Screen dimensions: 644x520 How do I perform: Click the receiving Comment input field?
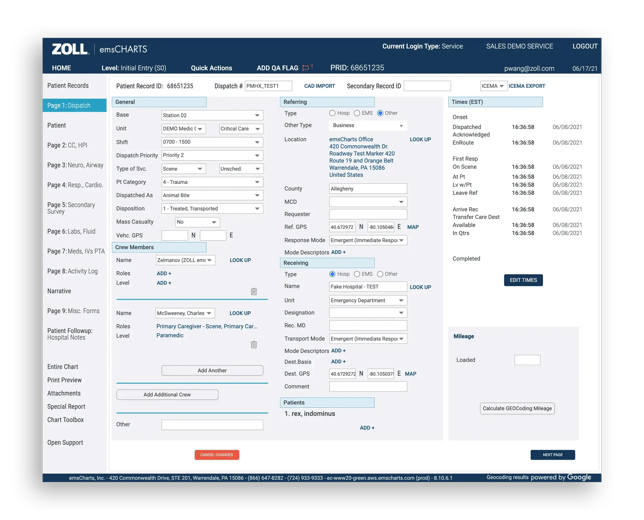368,387
